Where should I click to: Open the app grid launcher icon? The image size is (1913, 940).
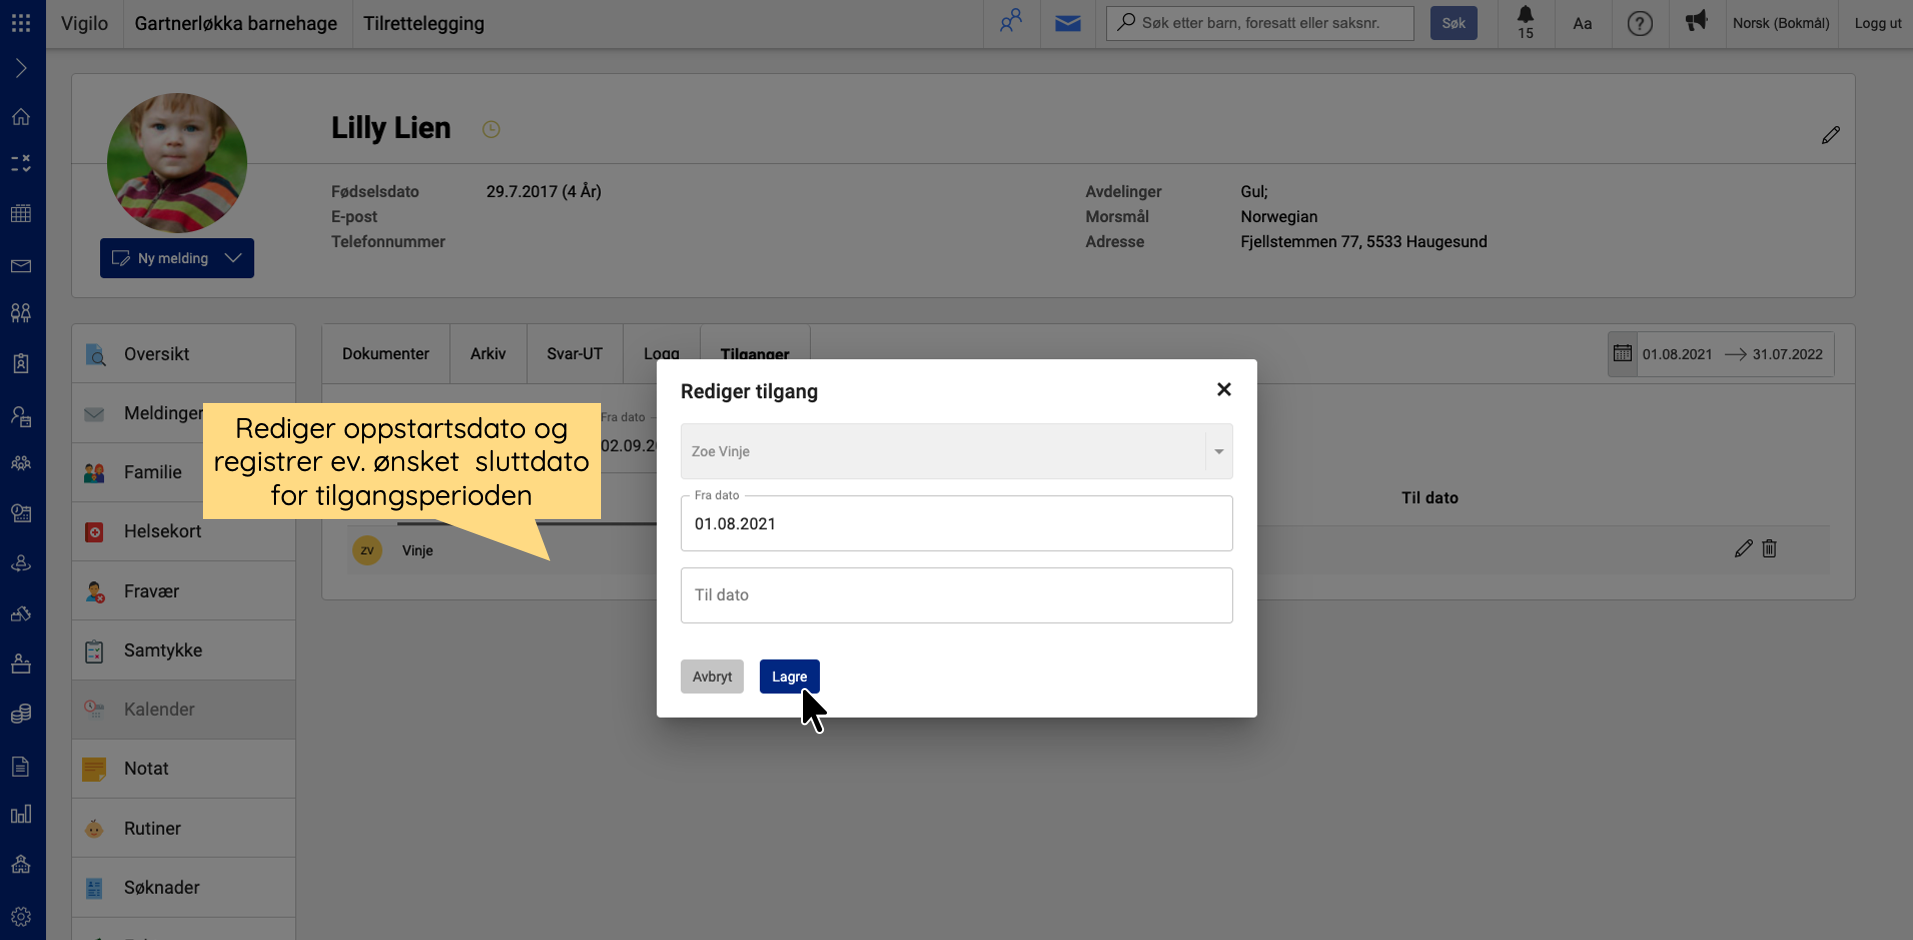[x=21, y=22]
